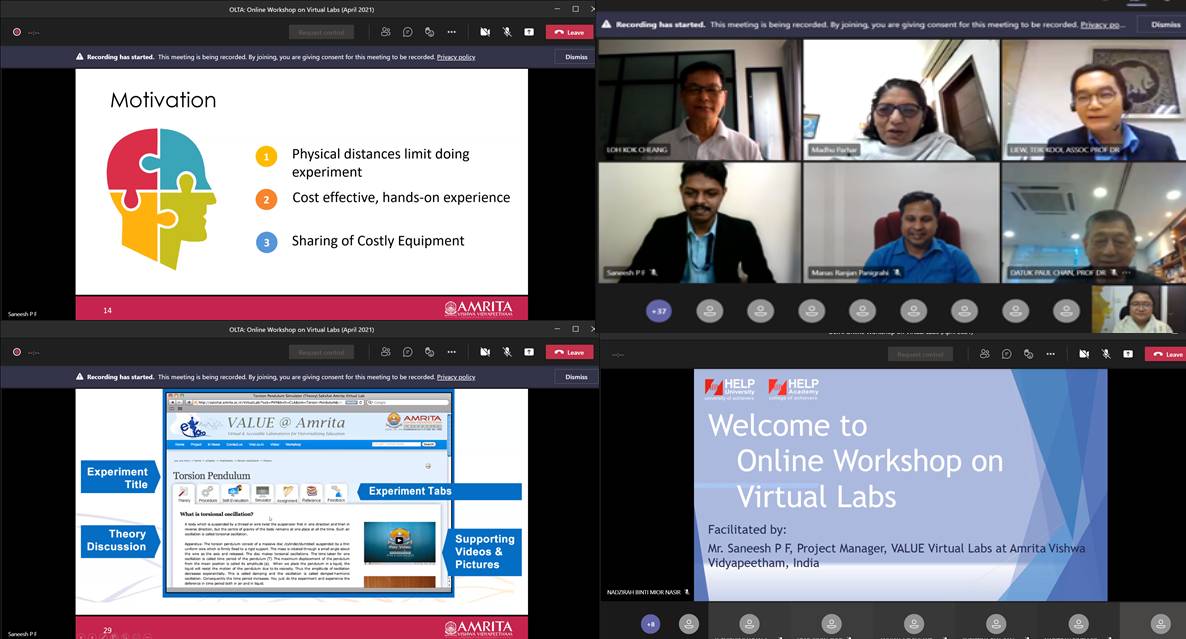Unmute microphone in Torsion Pendulum slide window
Image resolution: width=1186 pixels, height=639 pixels.
pyautogui.click(x=507, y=352)
